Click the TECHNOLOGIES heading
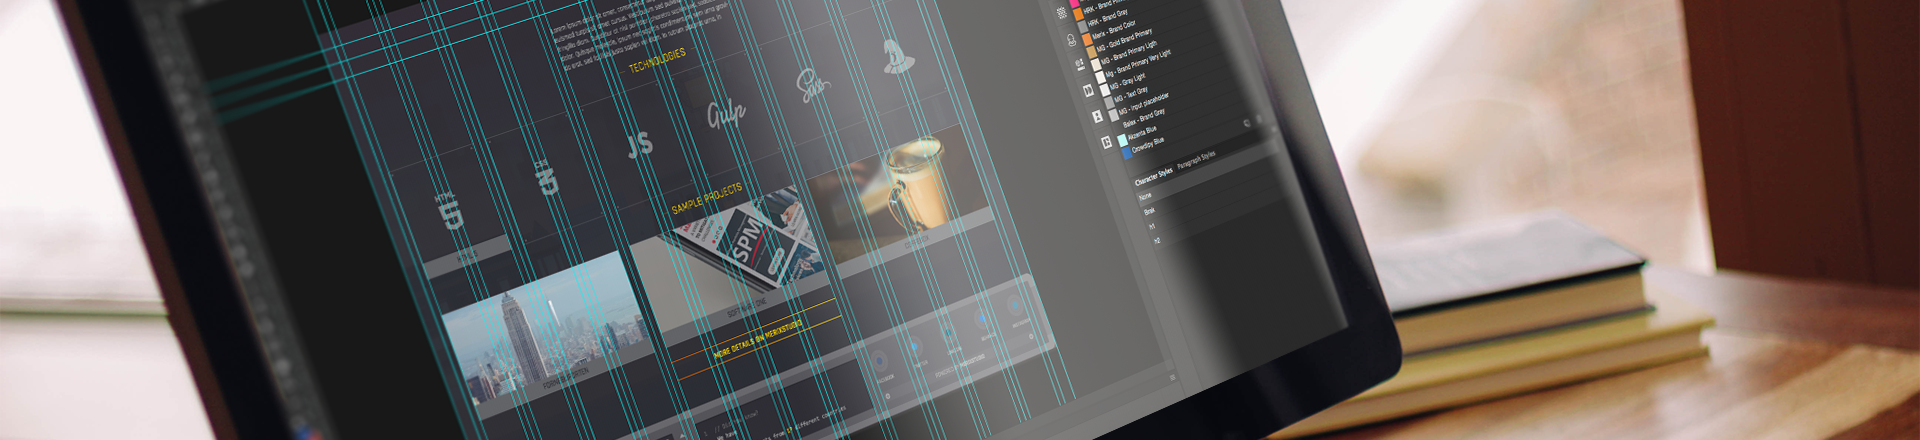This screenshot has height=440, width=1920. point(657,60)
